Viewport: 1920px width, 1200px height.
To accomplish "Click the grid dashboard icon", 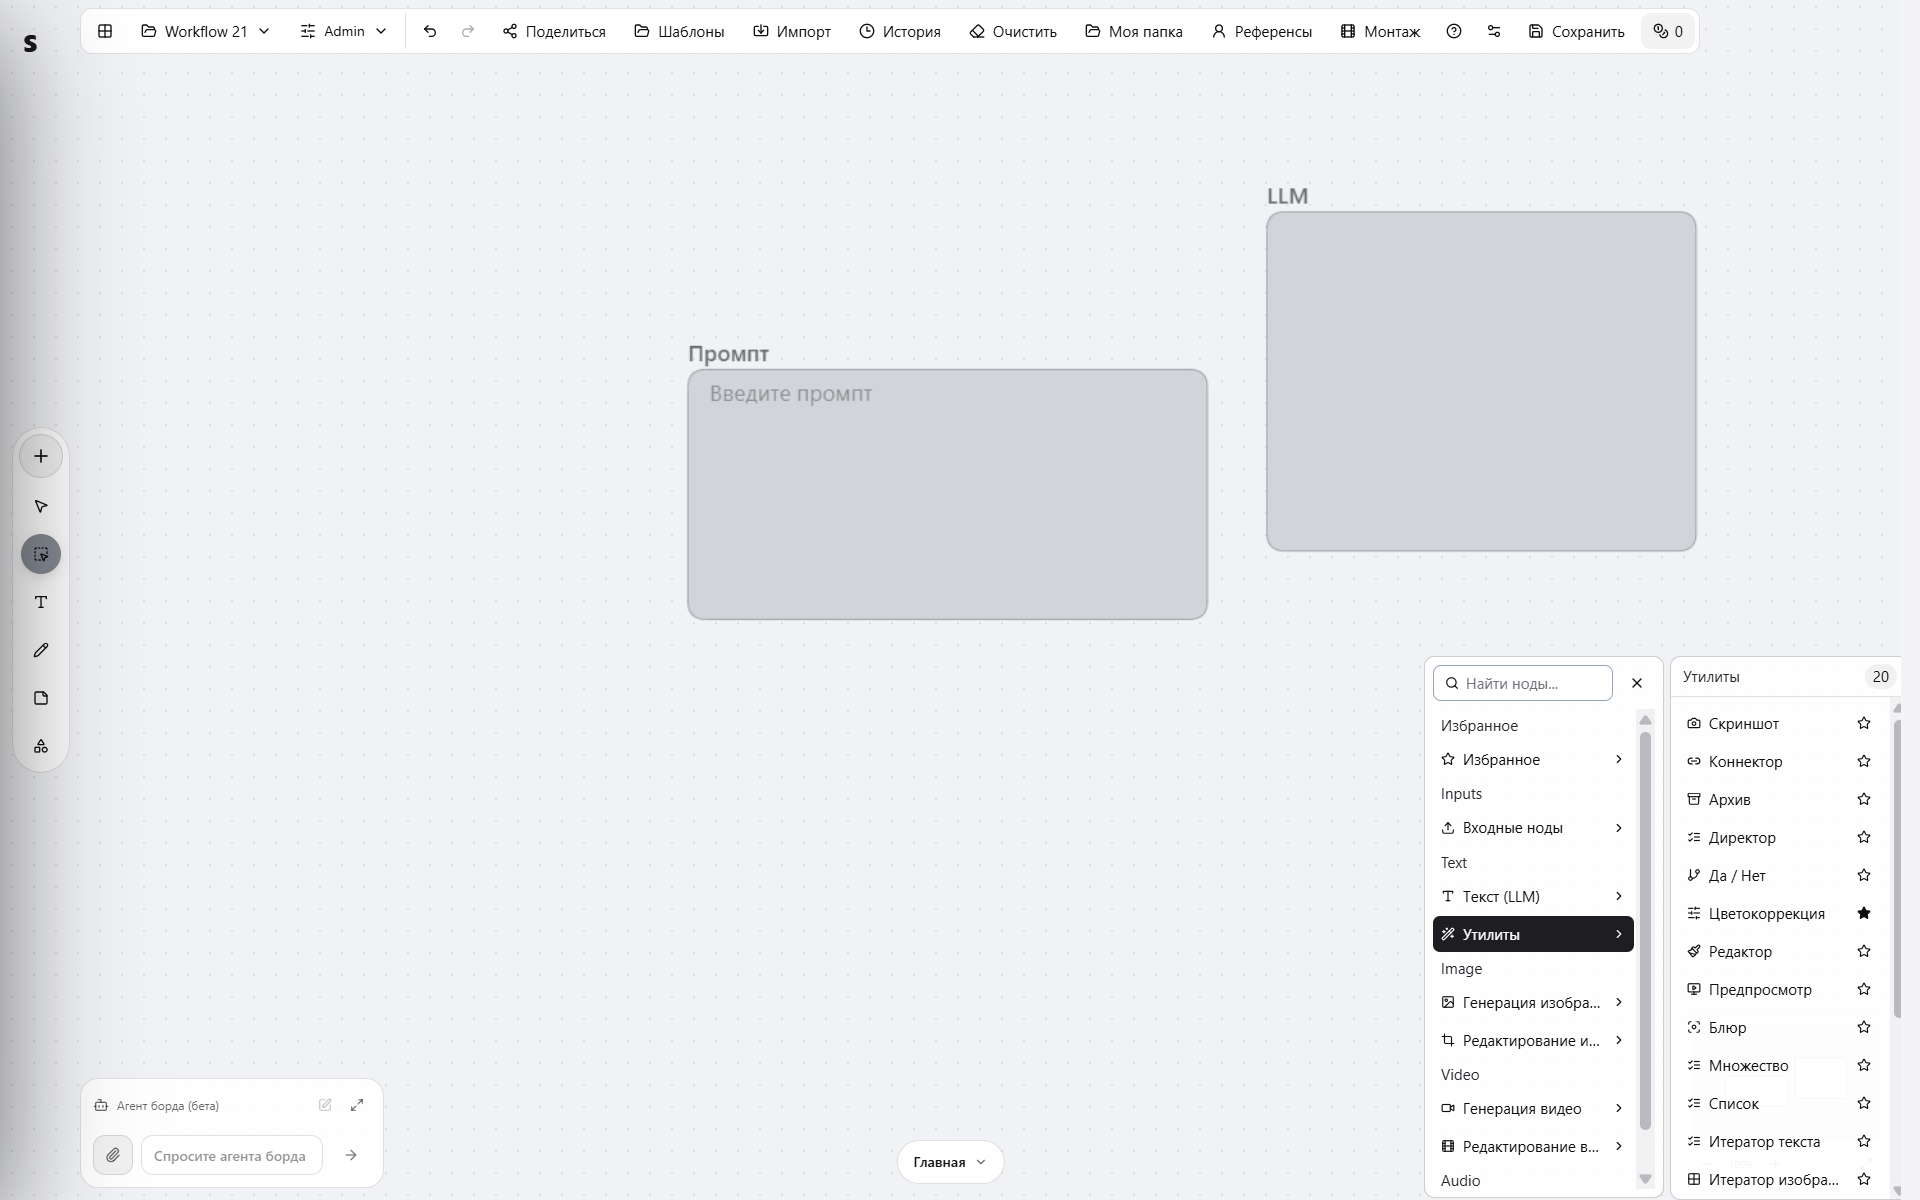I will coord(105,31).
